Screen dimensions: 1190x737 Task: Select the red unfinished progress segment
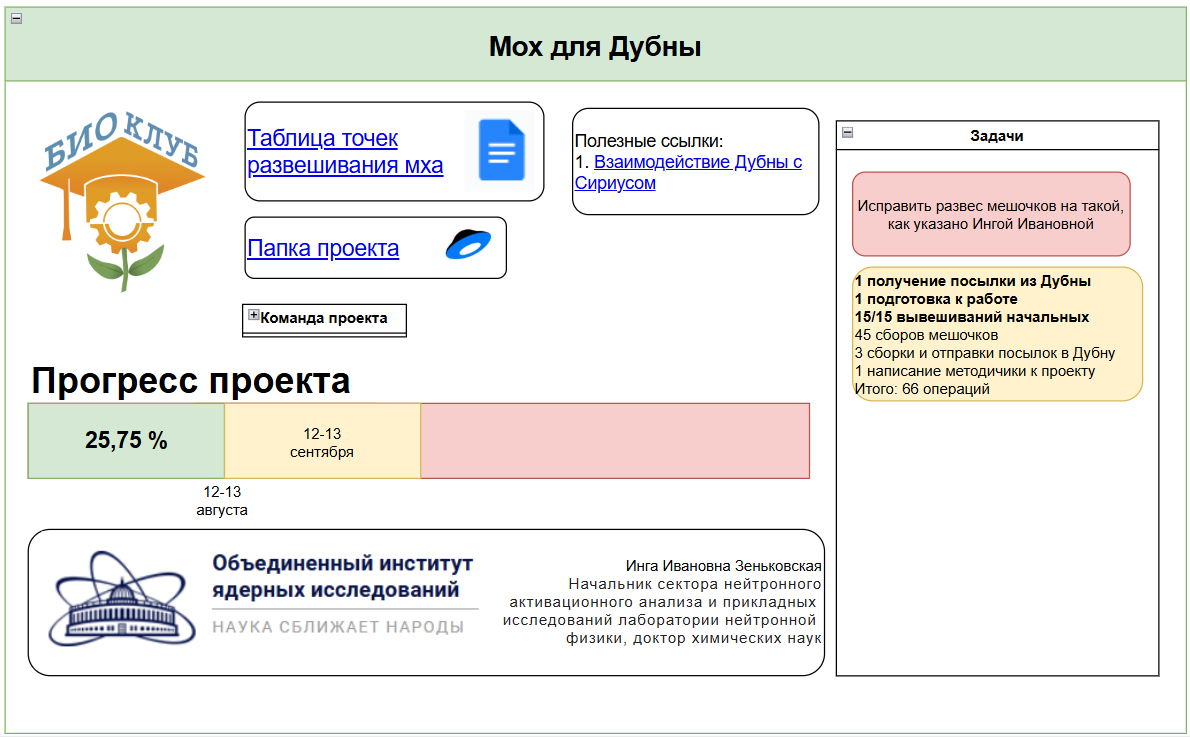(615, 439)
